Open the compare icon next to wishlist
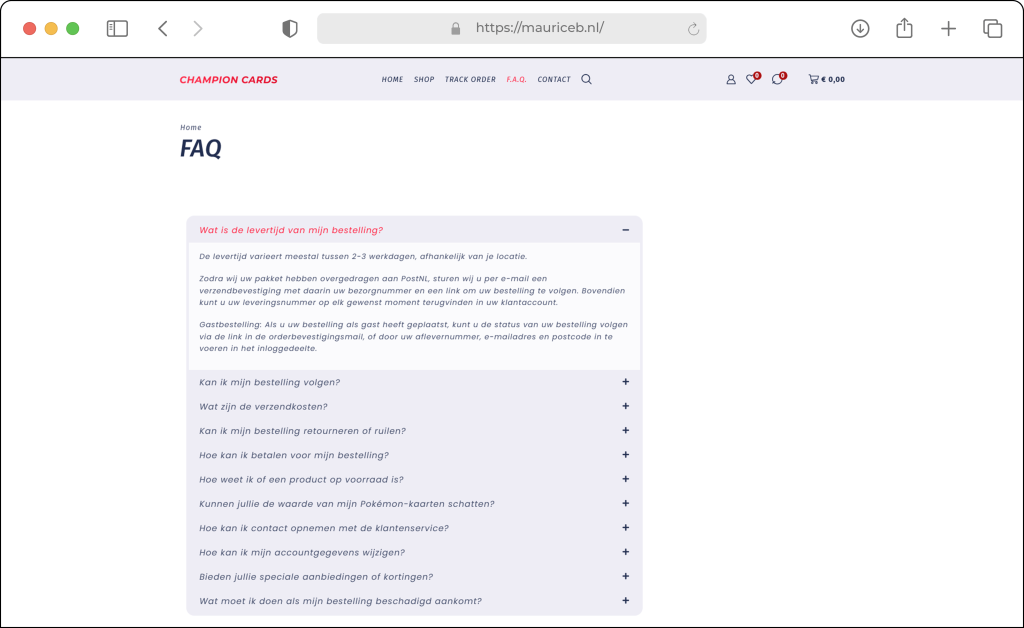 pos(778,78)
